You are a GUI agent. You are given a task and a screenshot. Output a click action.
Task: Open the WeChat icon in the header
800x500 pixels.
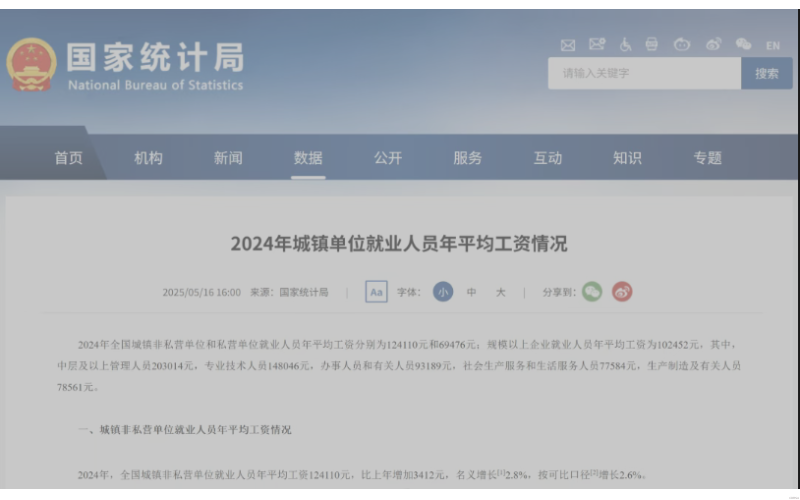743,44
